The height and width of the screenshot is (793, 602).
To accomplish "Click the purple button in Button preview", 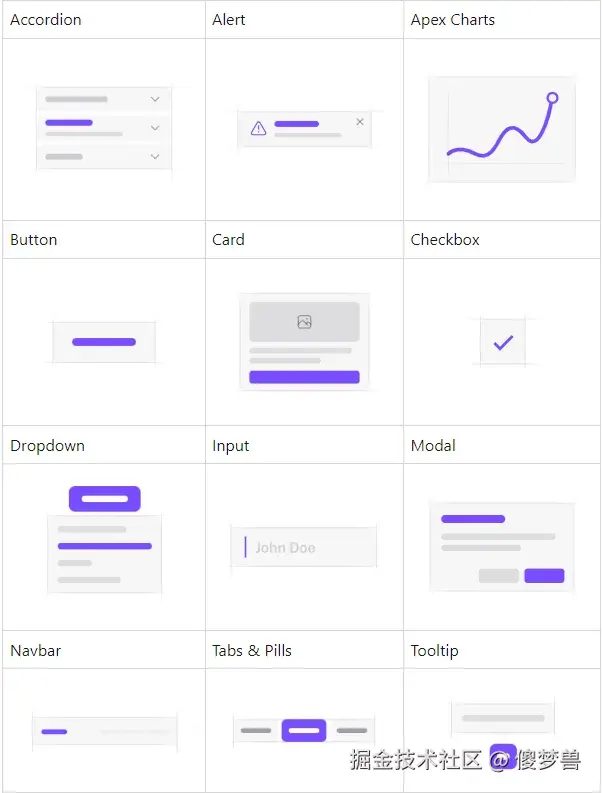I will pyautogui.click(x=103, y=342).
